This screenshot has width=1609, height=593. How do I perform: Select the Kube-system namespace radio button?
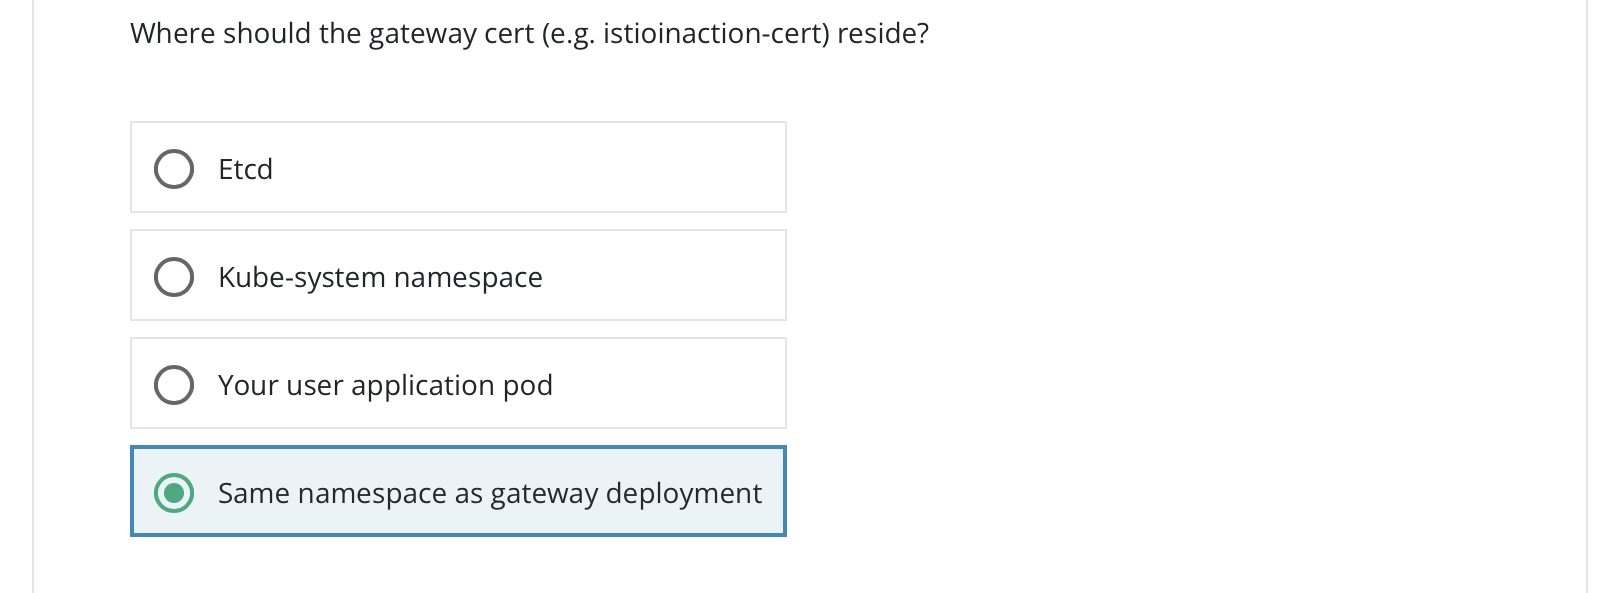[174, 277]
